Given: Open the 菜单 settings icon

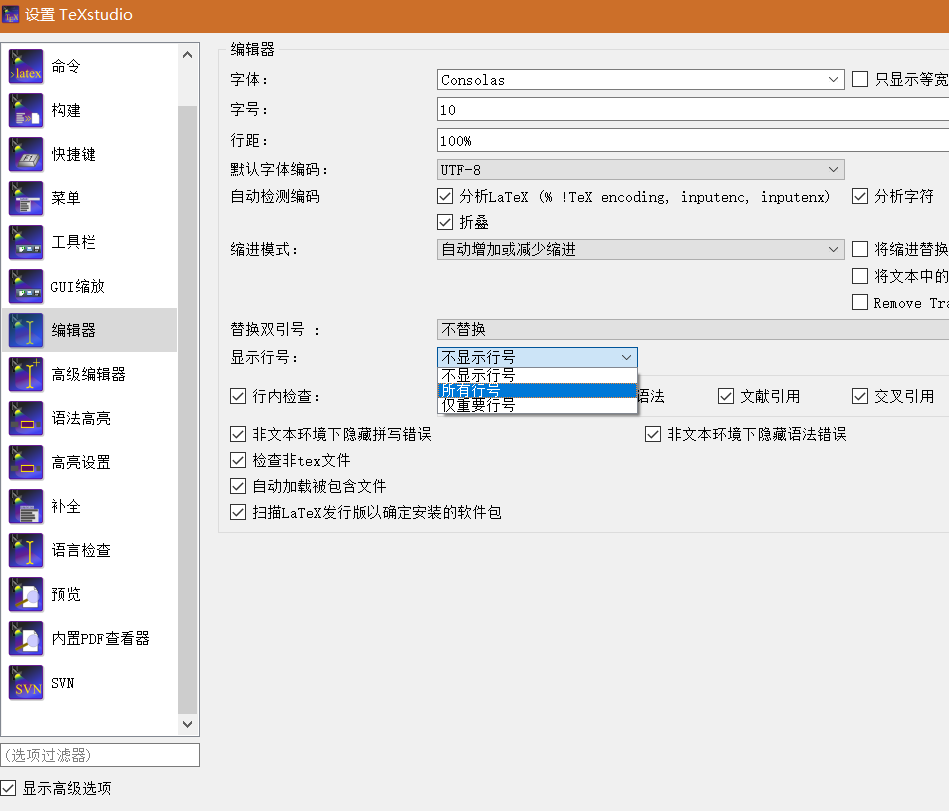Looking at the screenshot, I should (26, 198).
